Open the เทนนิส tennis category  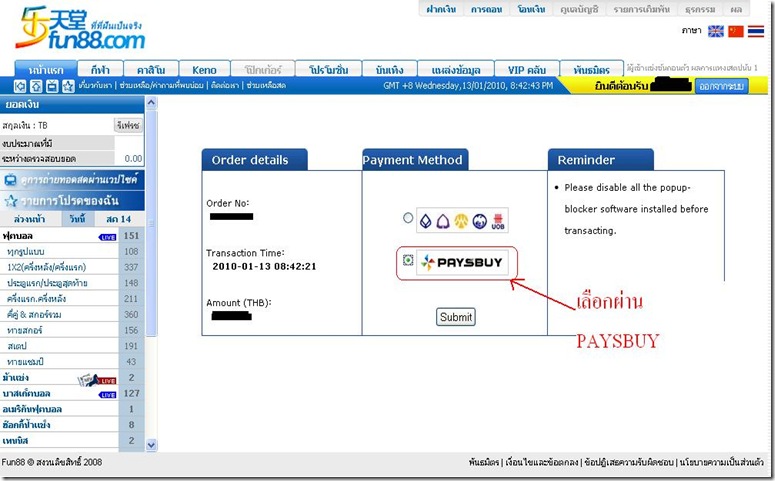point(15,440)
